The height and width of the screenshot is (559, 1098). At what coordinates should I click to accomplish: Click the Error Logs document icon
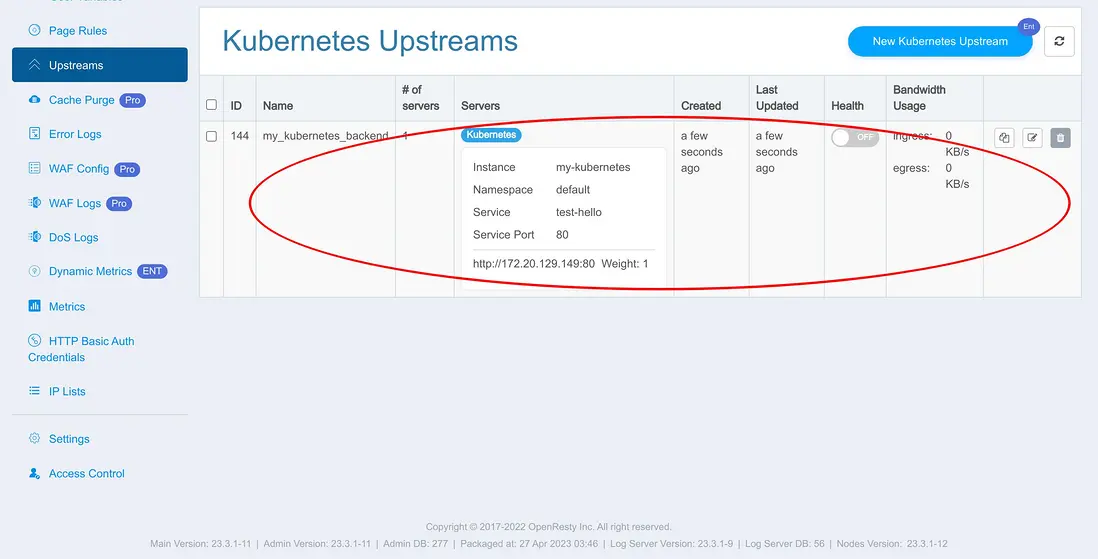[34, 133]
